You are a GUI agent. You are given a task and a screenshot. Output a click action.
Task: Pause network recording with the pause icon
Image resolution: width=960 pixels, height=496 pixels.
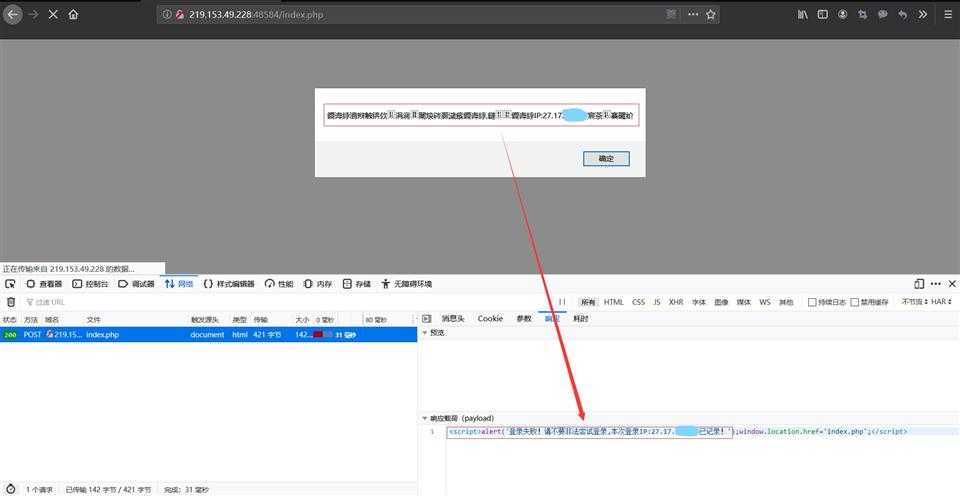pyautogui.click(x=561, y=302)
